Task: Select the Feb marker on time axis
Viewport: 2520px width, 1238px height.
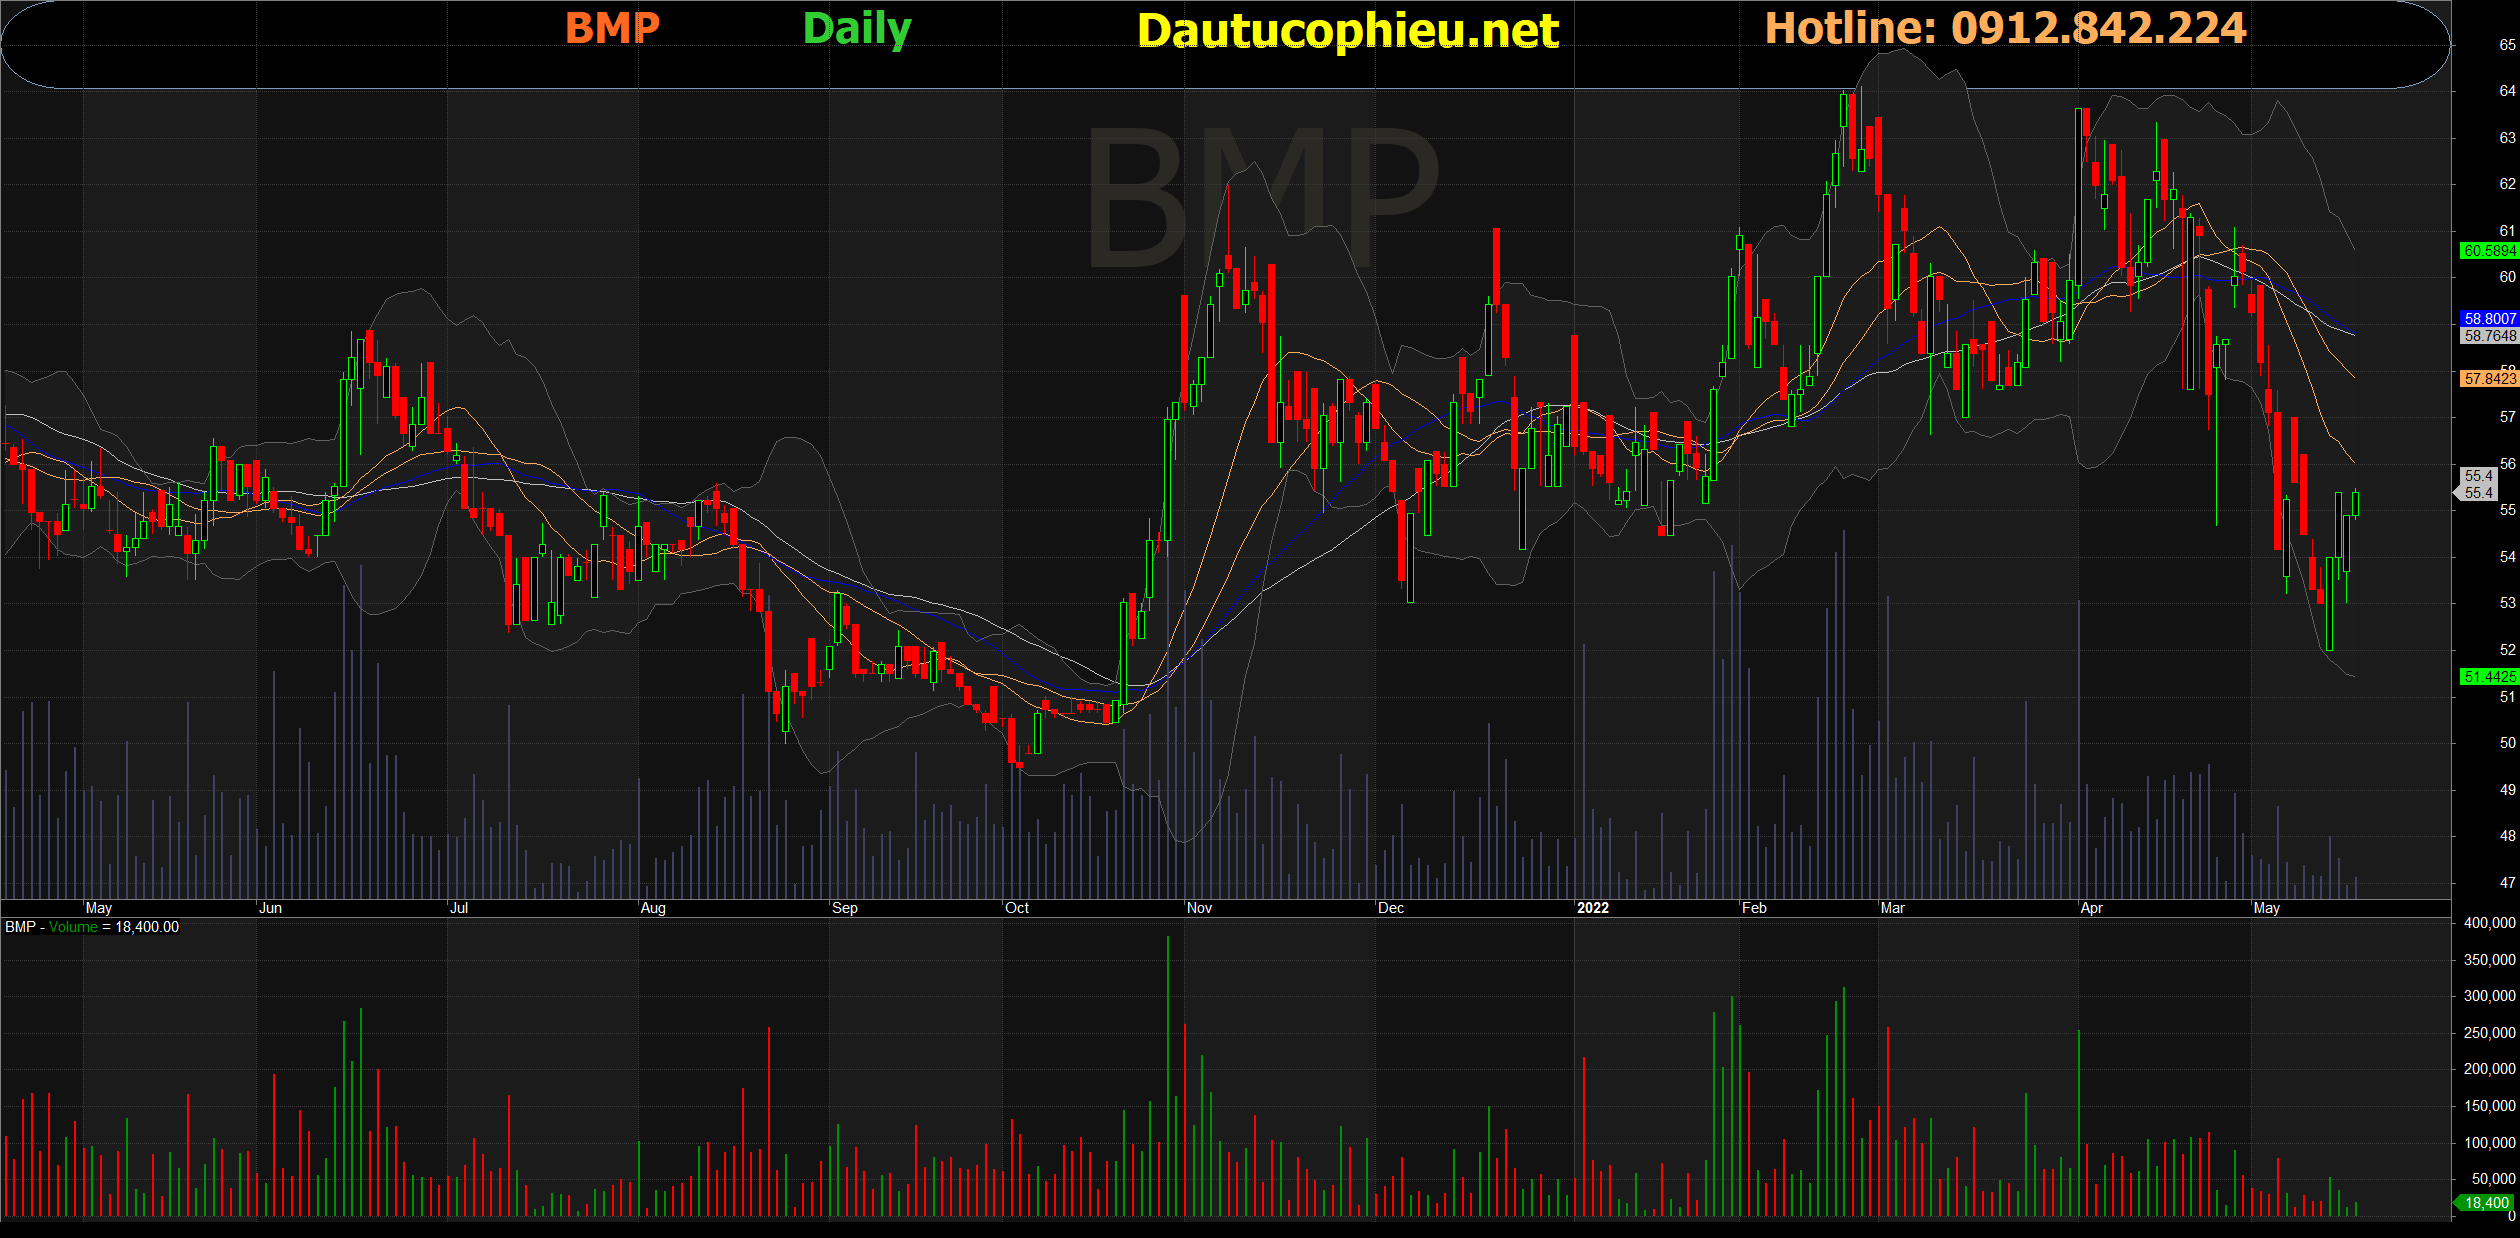Action: [1754, 908]
